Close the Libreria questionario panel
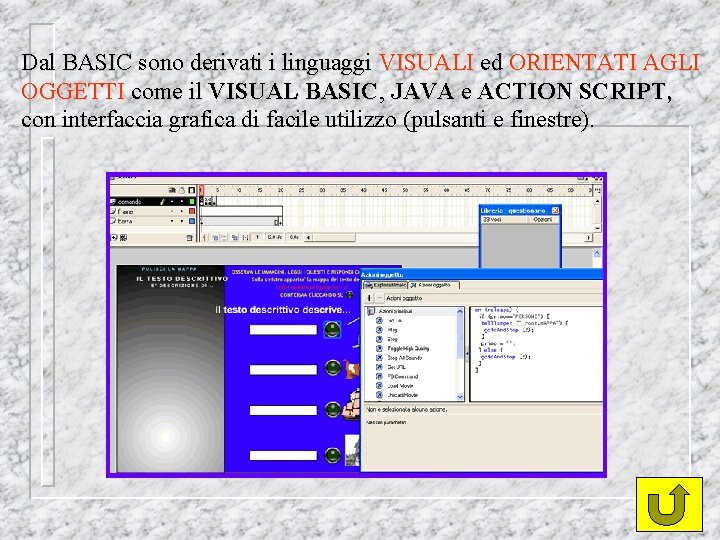Screen dimensions: 720x540 [x=555, y=210]
